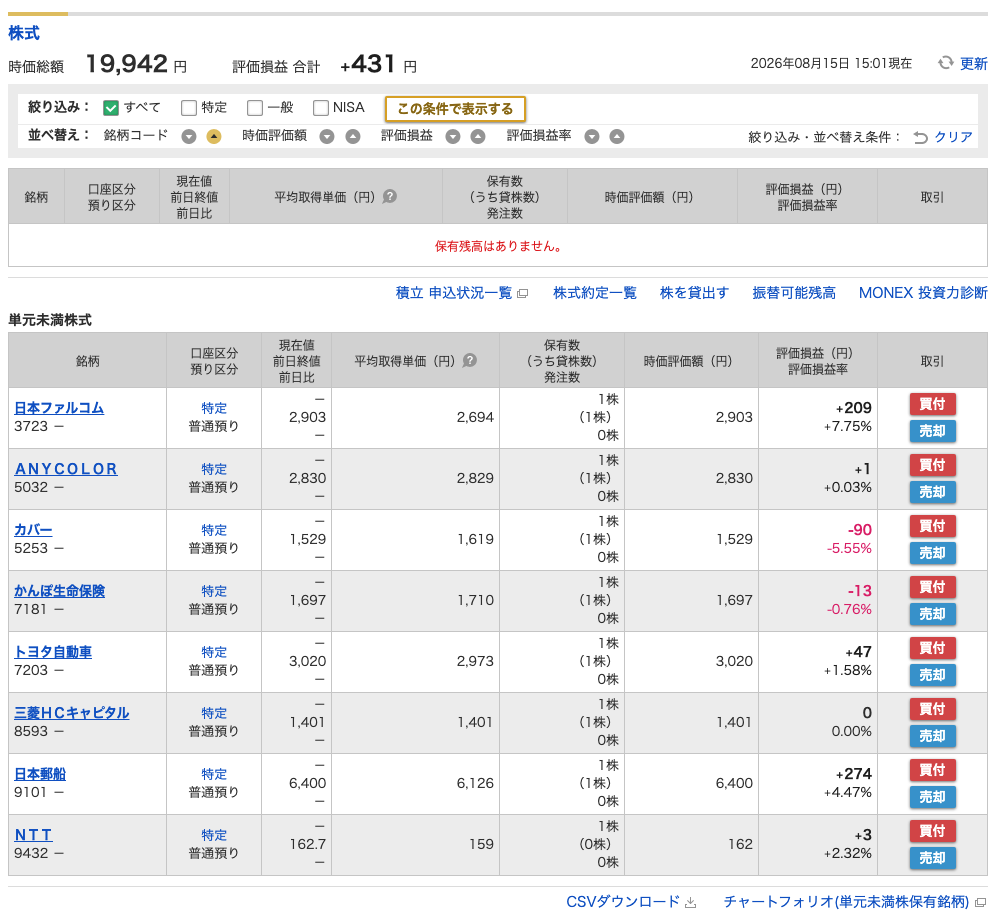Screen dimensions: 1002x916
Task: Click 売却 for カバー
Action: point(932,553)
